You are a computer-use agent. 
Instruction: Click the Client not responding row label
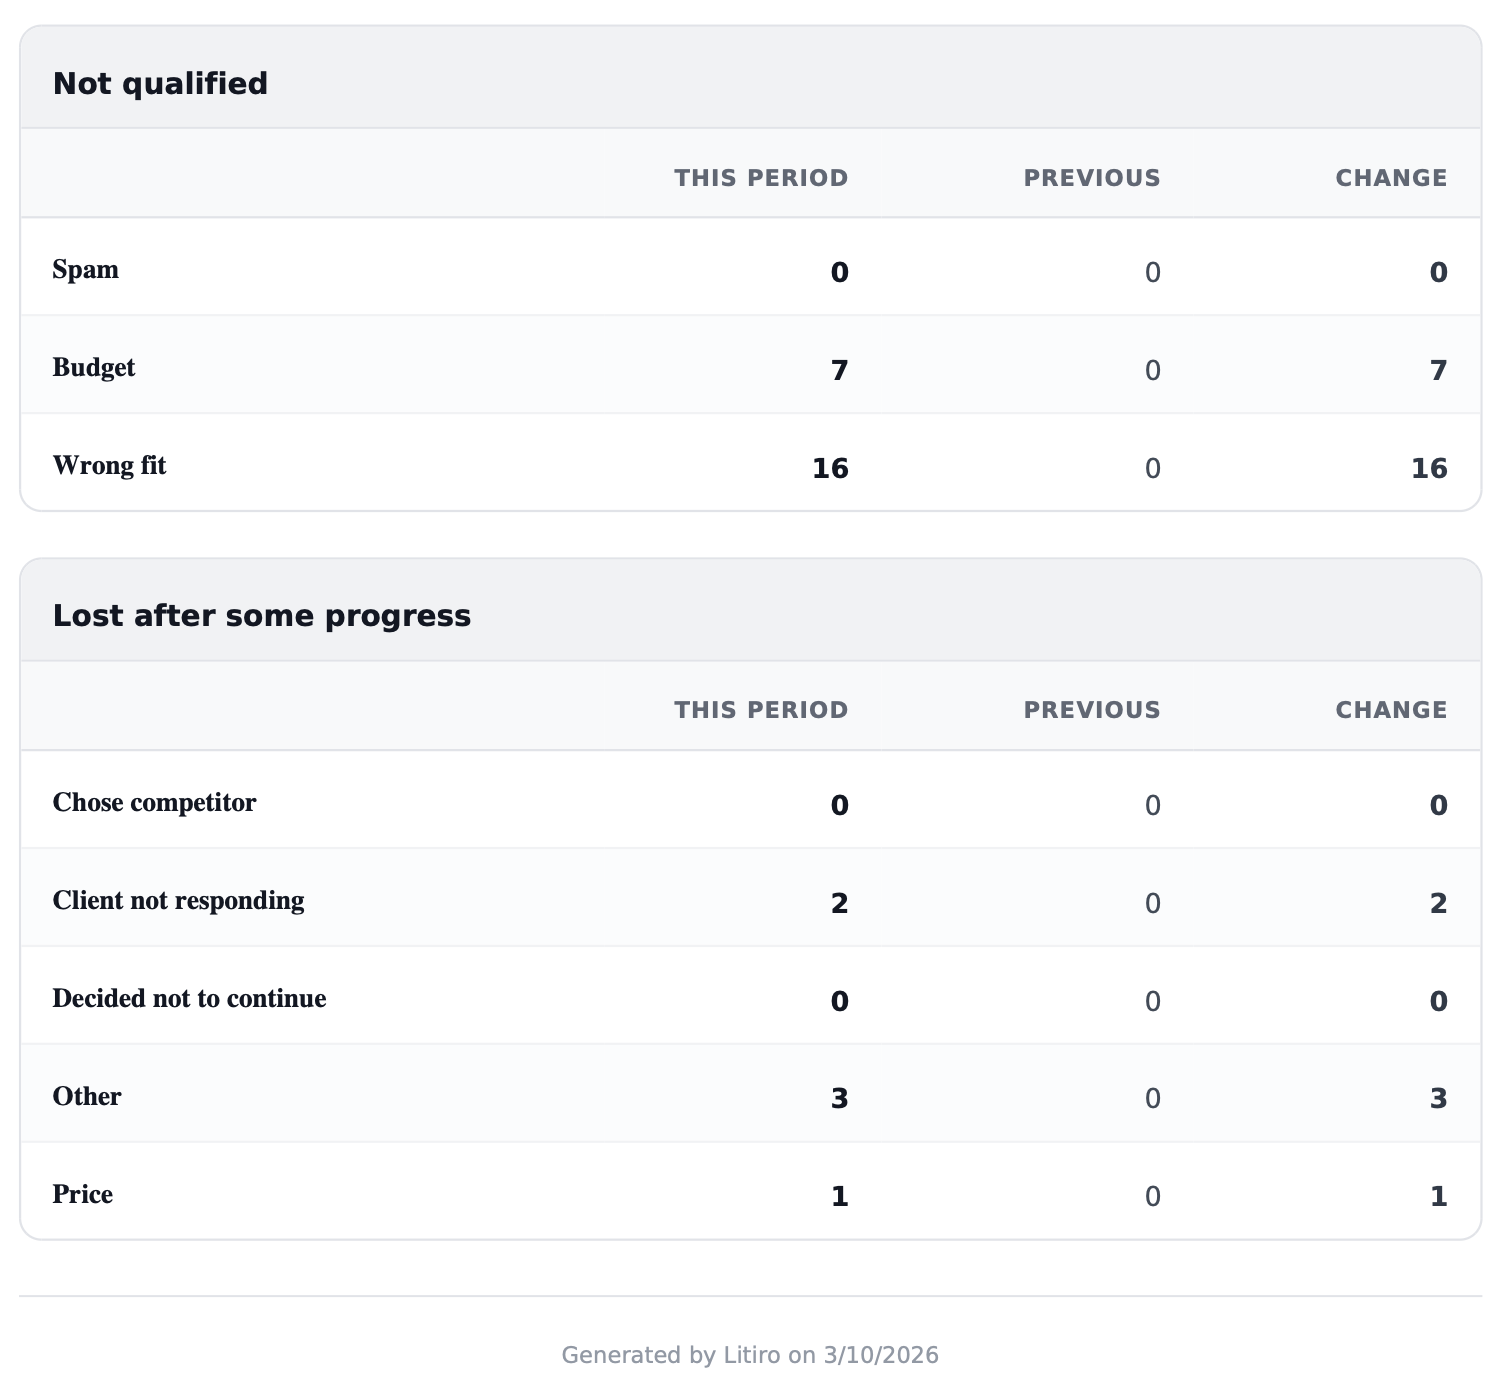(x=178, y=901)
